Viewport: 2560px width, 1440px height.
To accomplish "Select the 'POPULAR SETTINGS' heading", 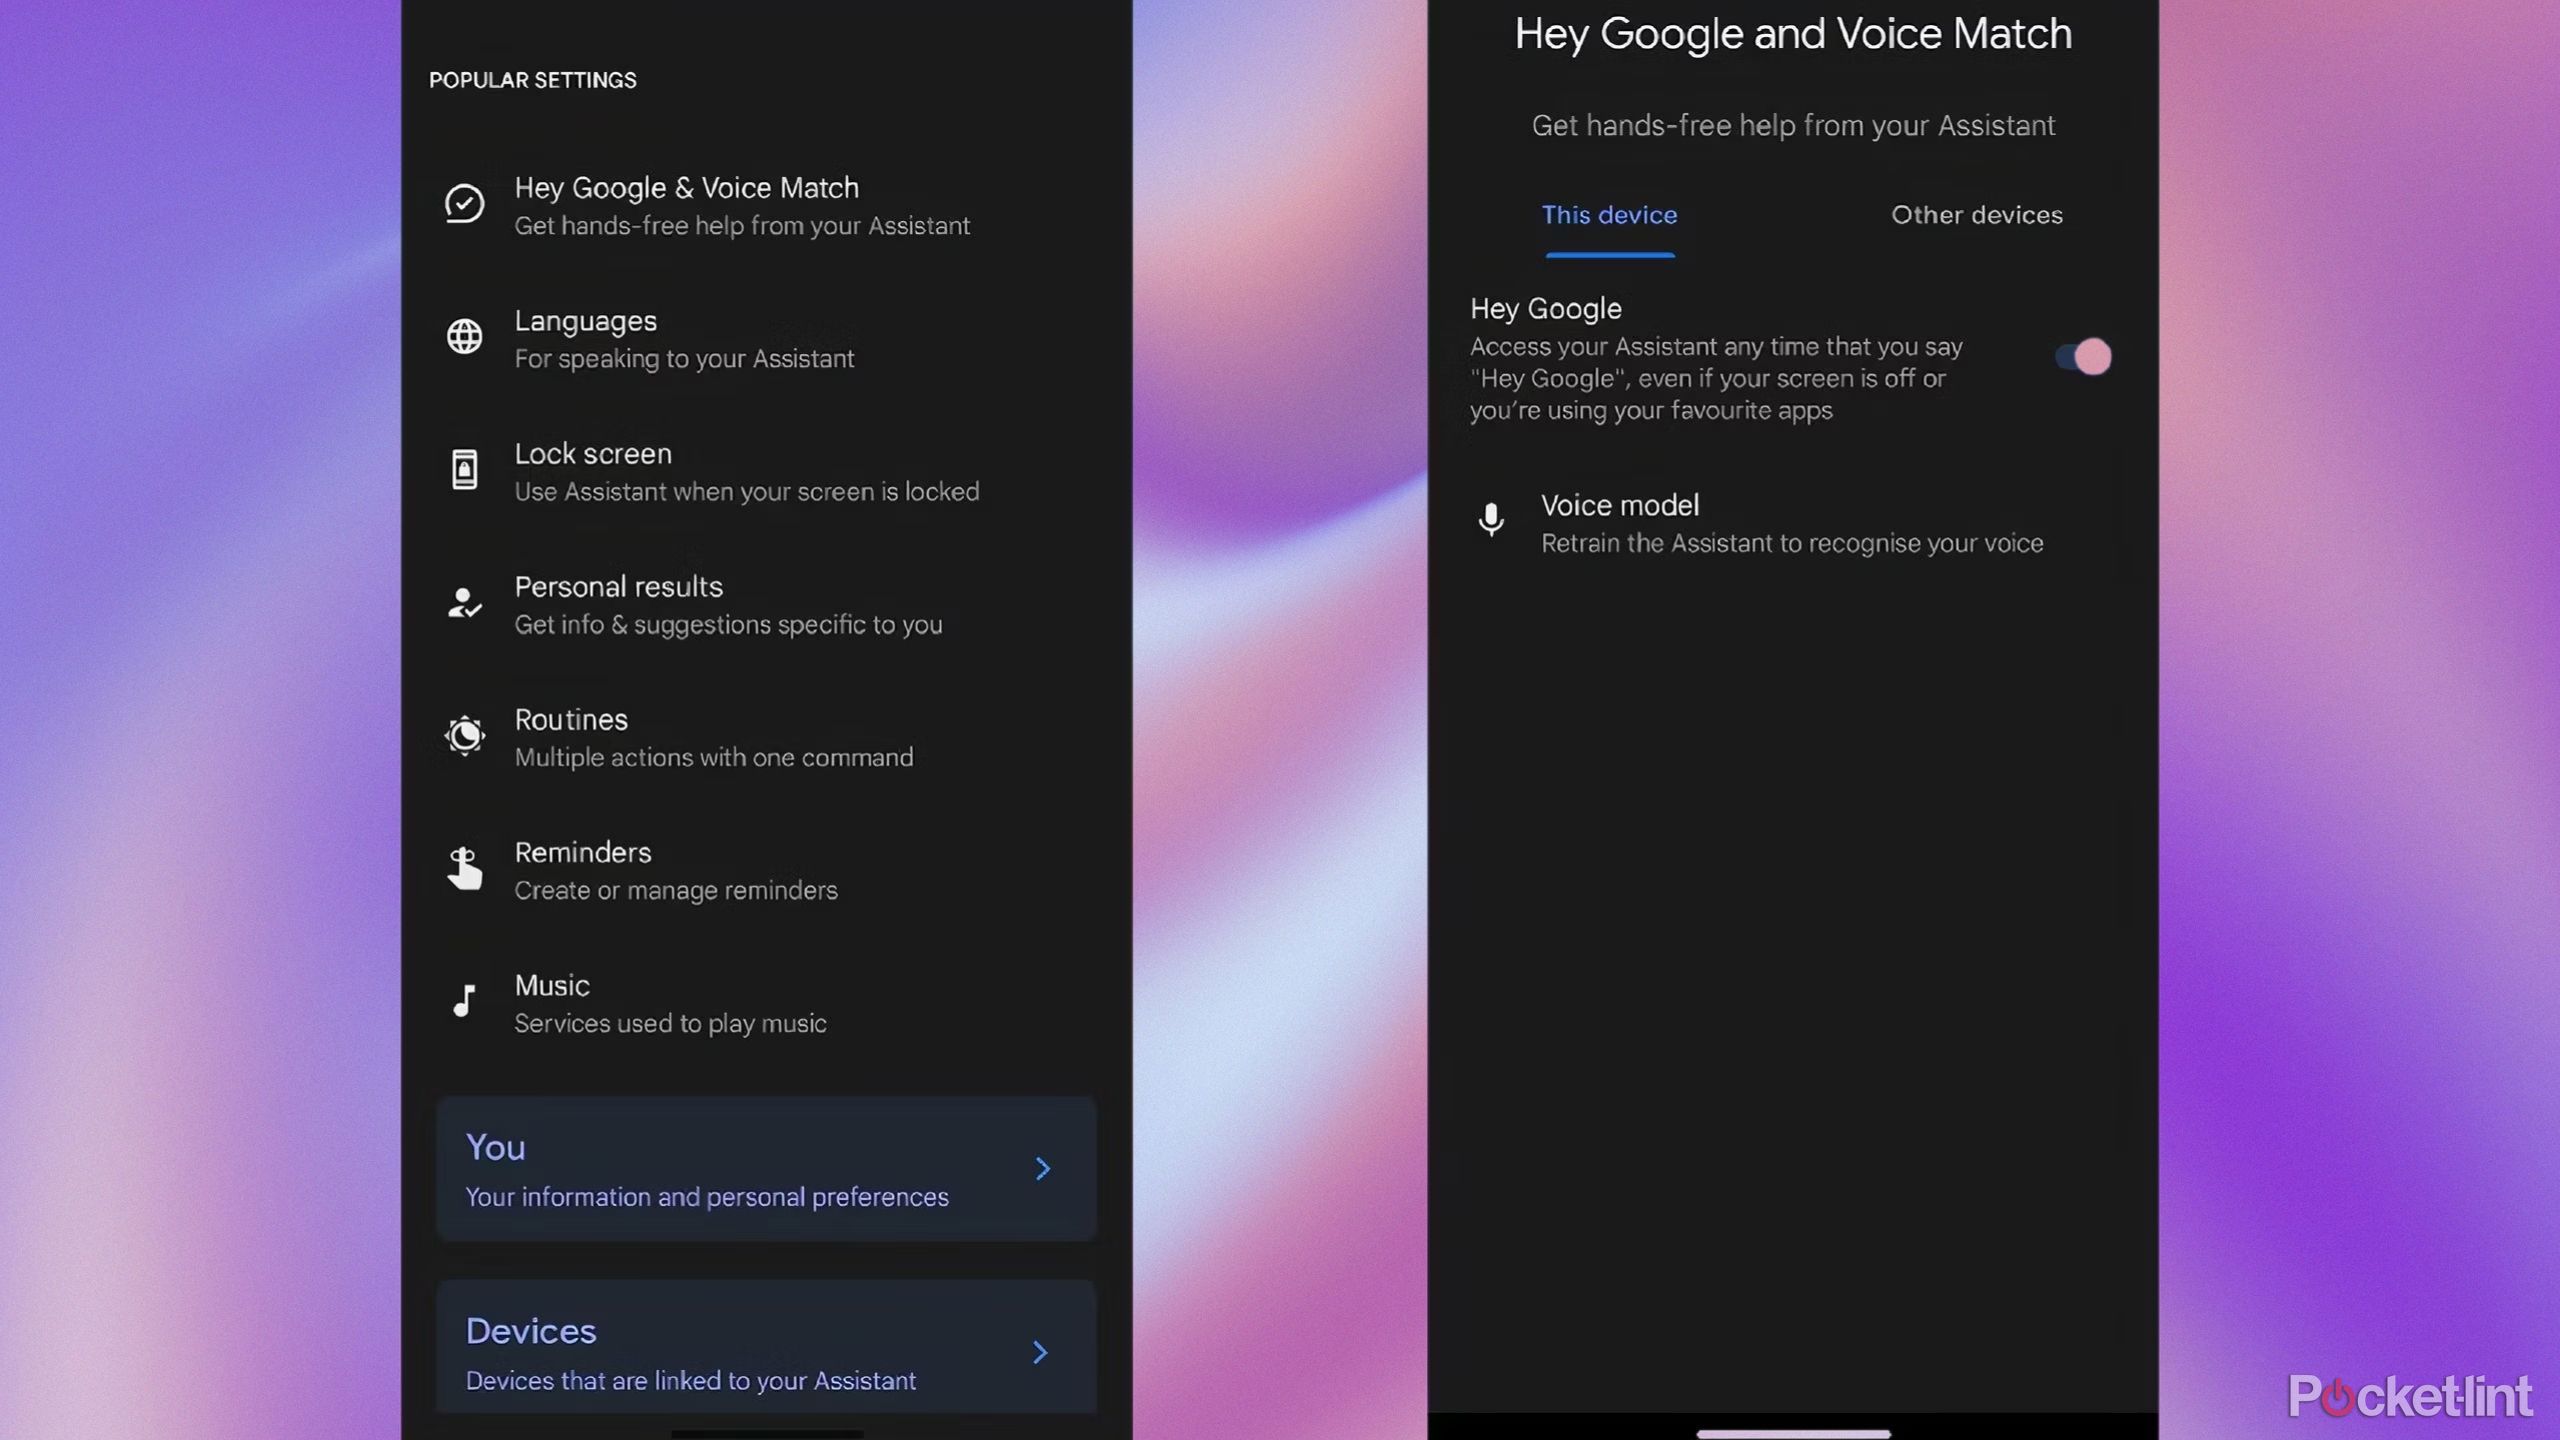I will tap(532, 80).
